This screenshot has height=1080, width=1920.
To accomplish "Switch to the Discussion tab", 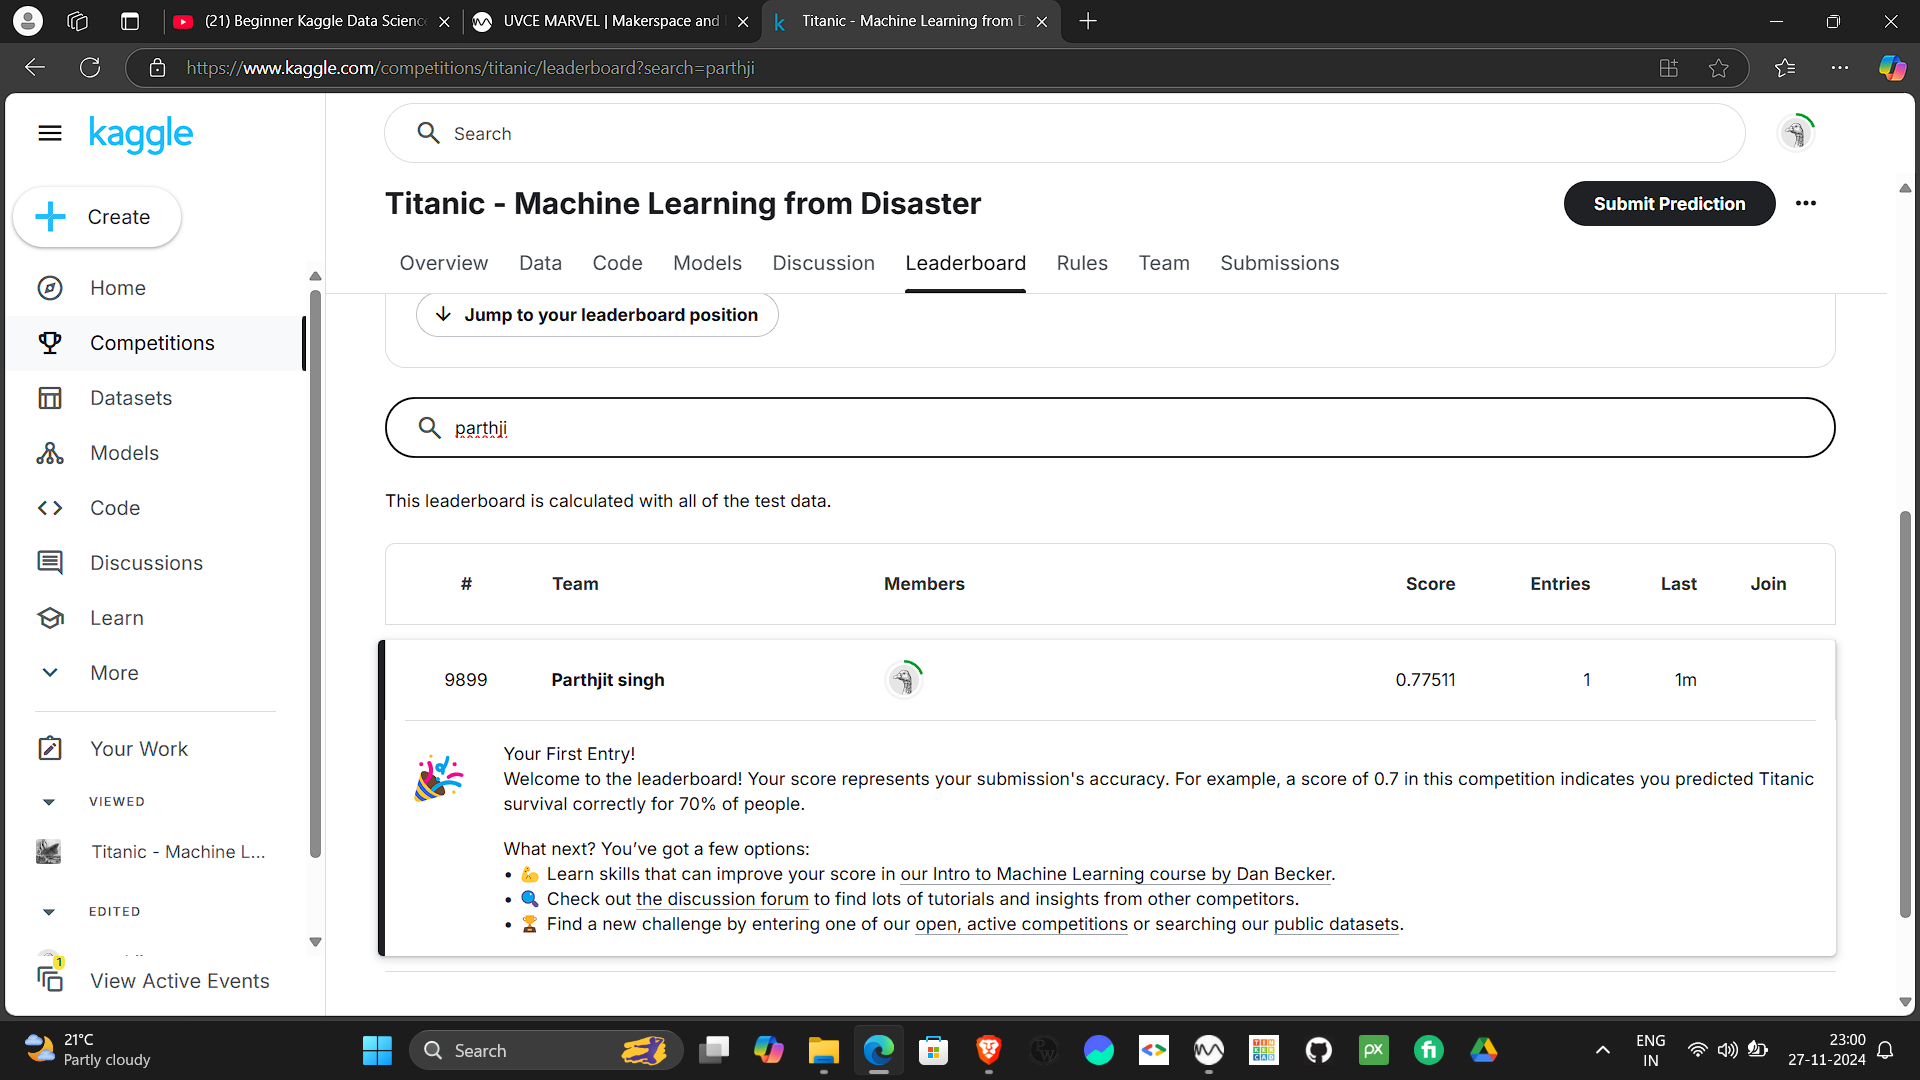I will click(x=823, y=263).
